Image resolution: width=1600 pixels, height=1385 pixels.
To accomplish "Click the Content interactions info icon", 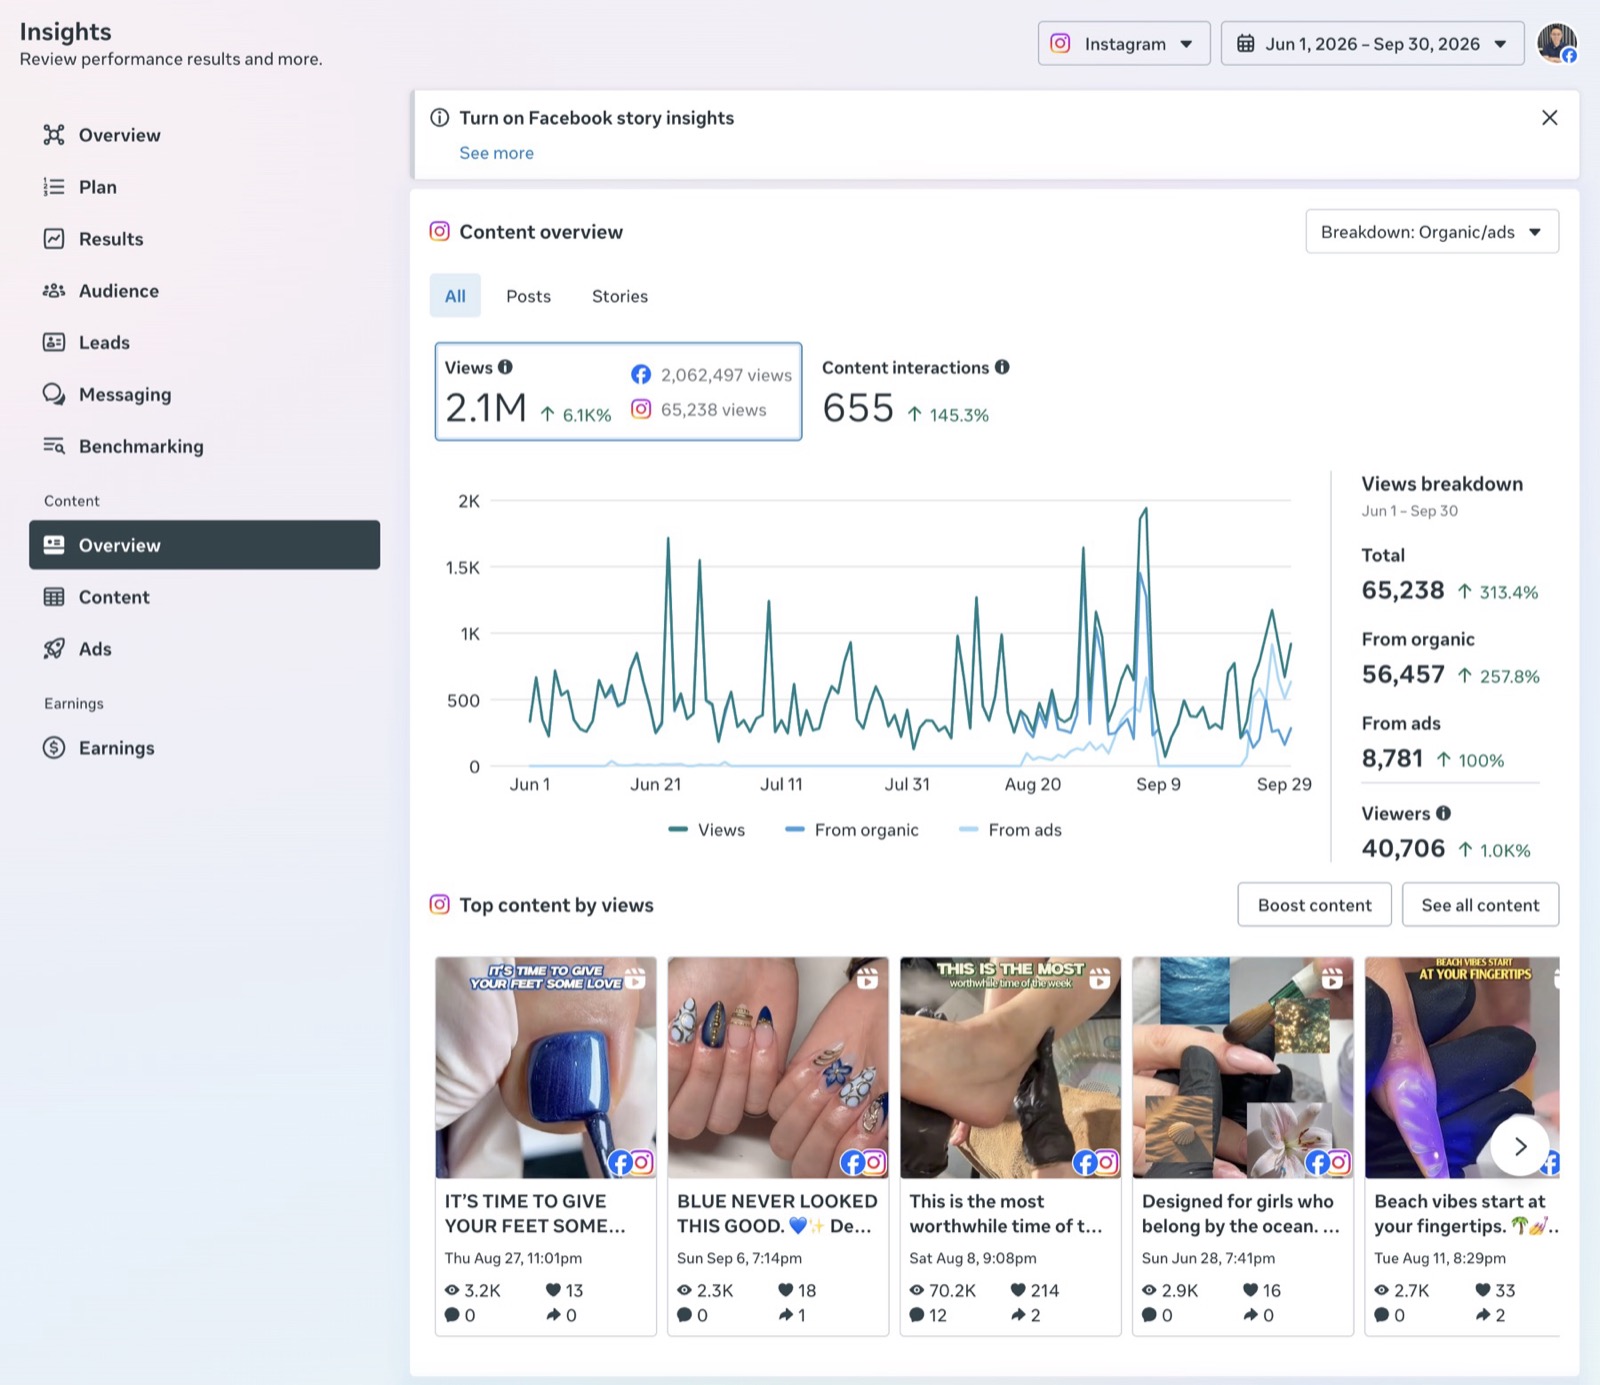I will [x=1002, y=367].
